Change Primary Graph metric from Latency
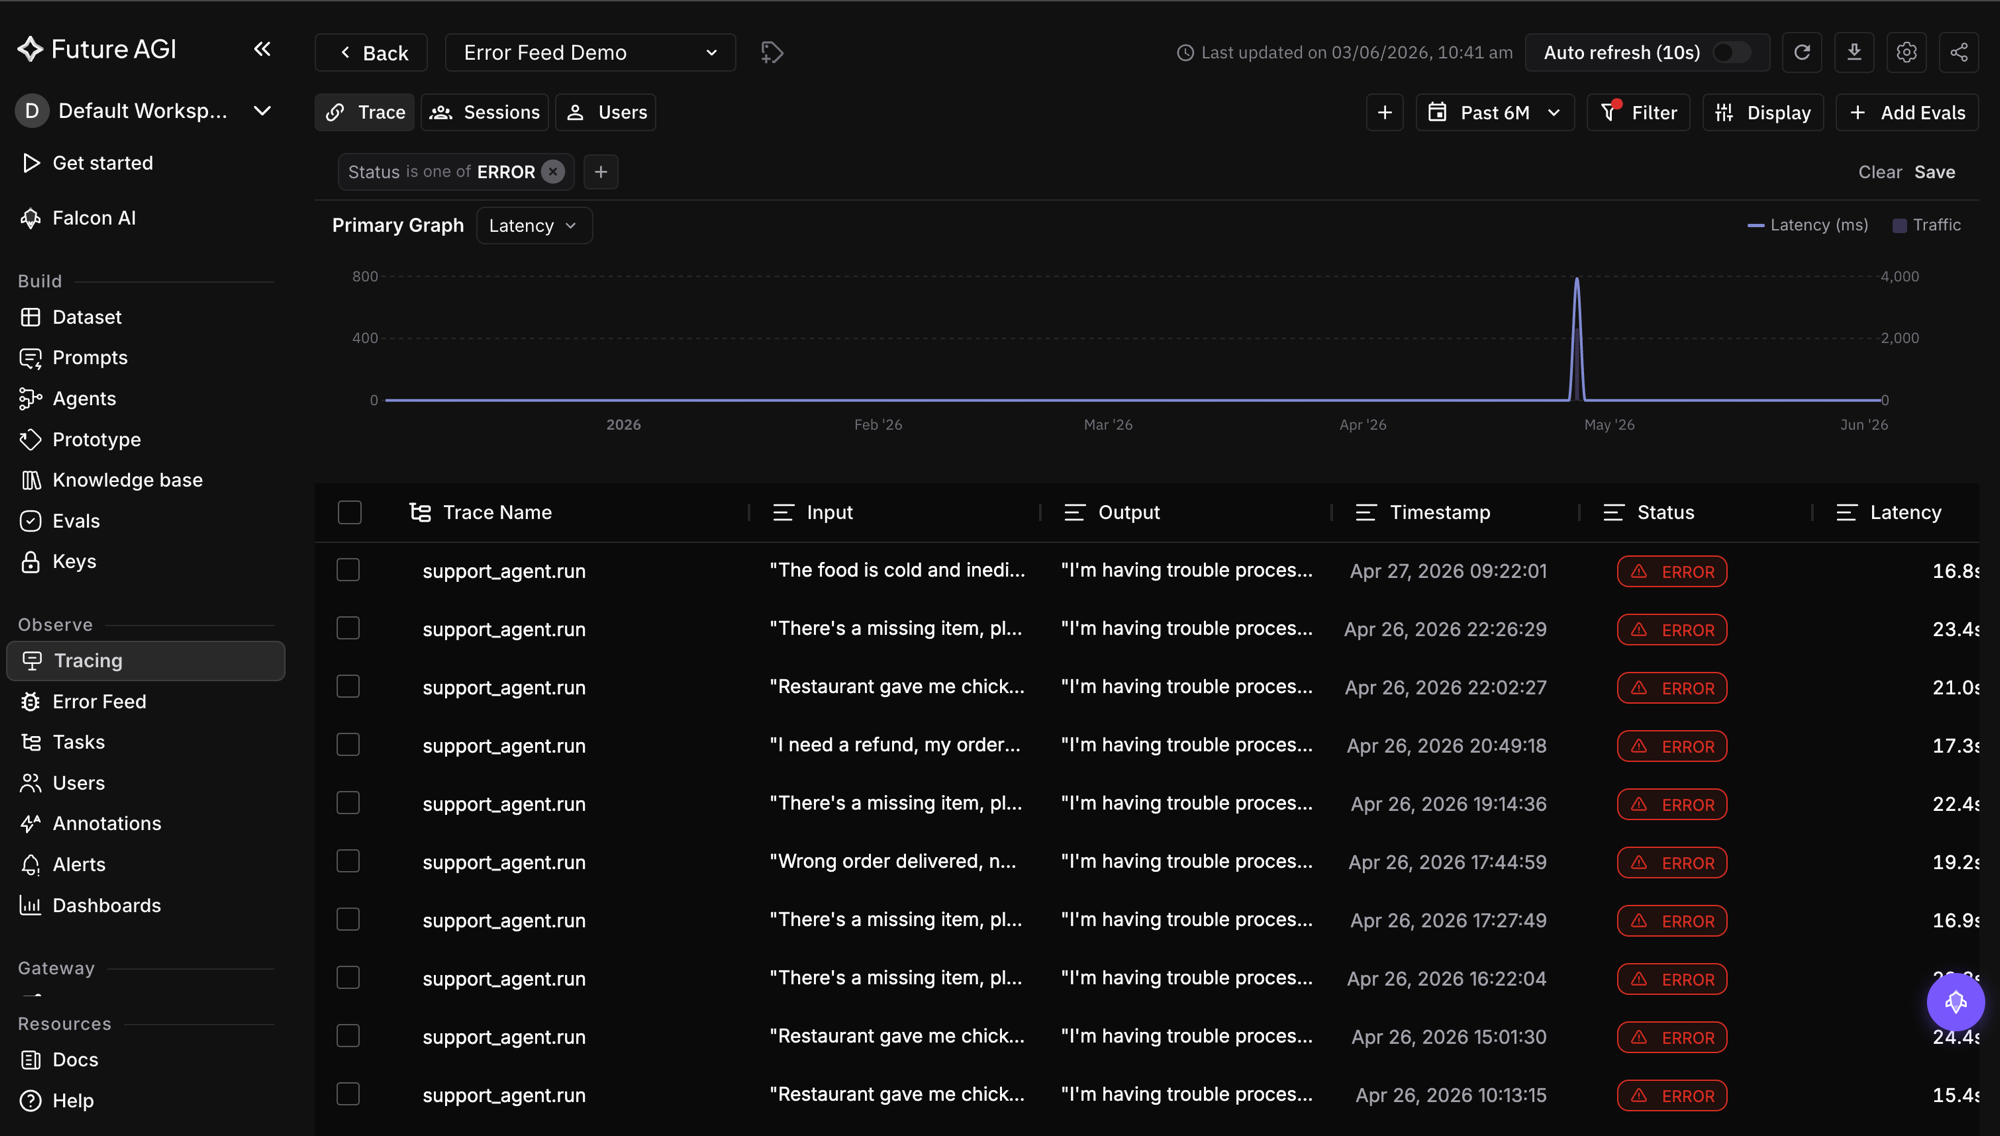This screenshot has width=2000, height=1136. point(534,225)
